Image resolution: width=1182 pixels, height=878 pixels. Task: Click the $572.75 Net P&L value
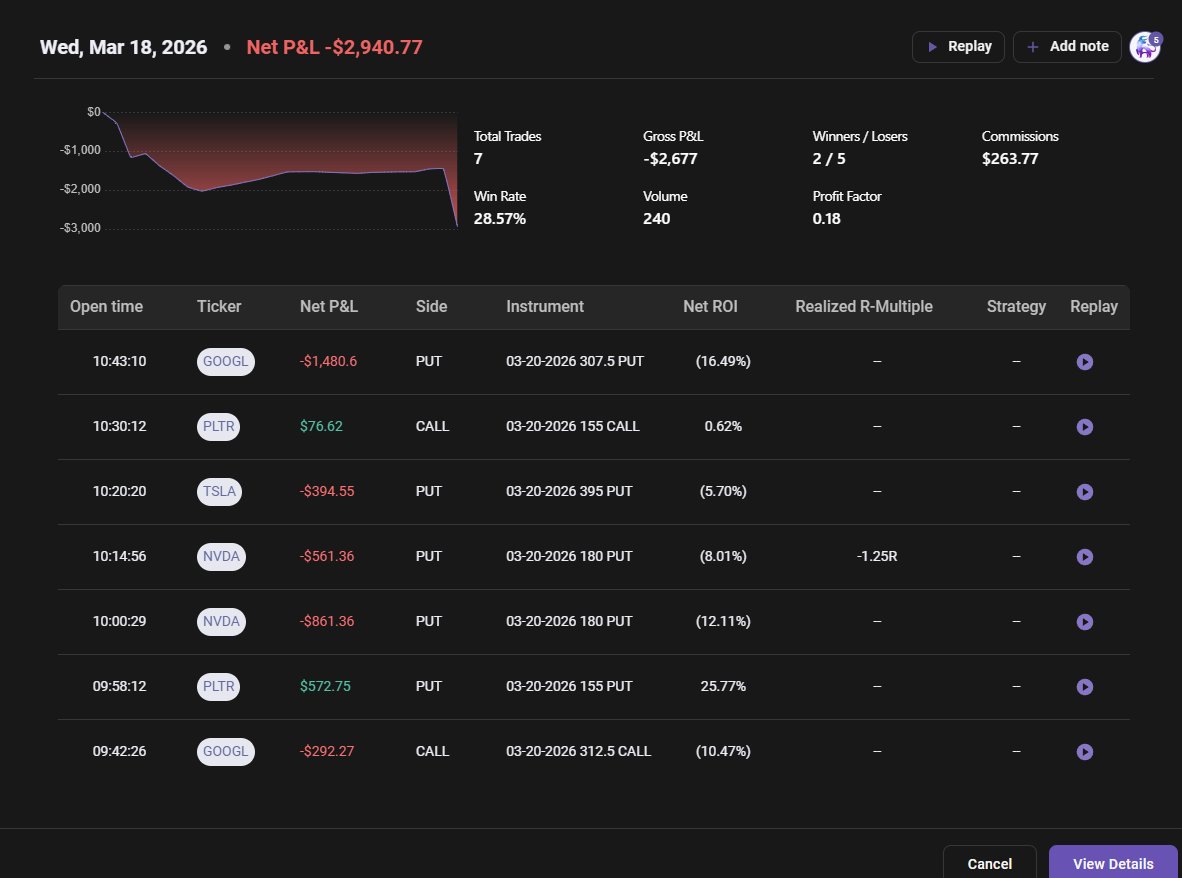(325, 686)
